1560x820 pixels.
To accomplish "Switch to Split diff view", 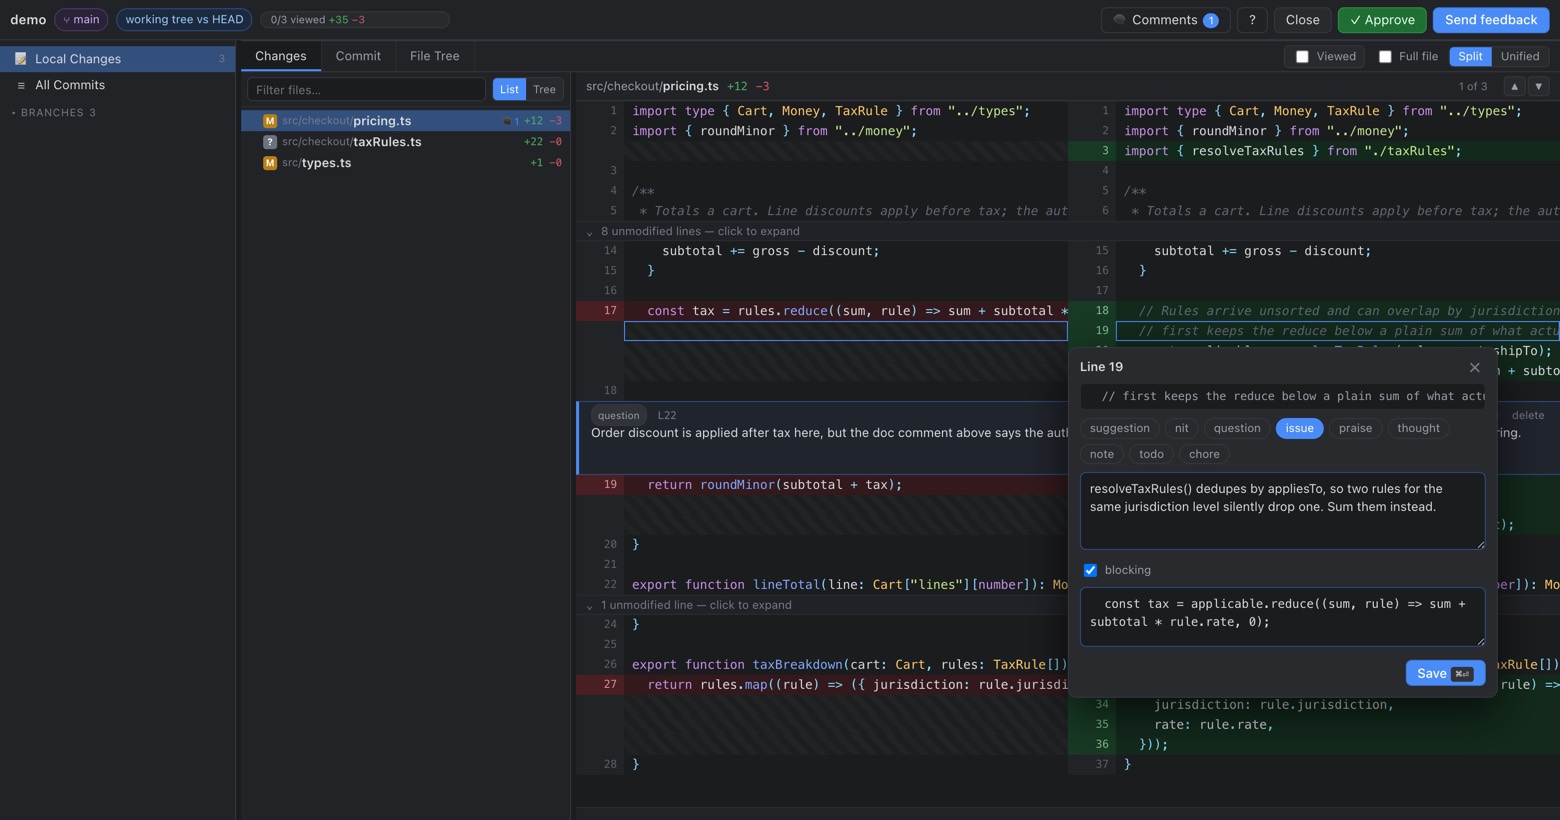I will point(1470,57).
